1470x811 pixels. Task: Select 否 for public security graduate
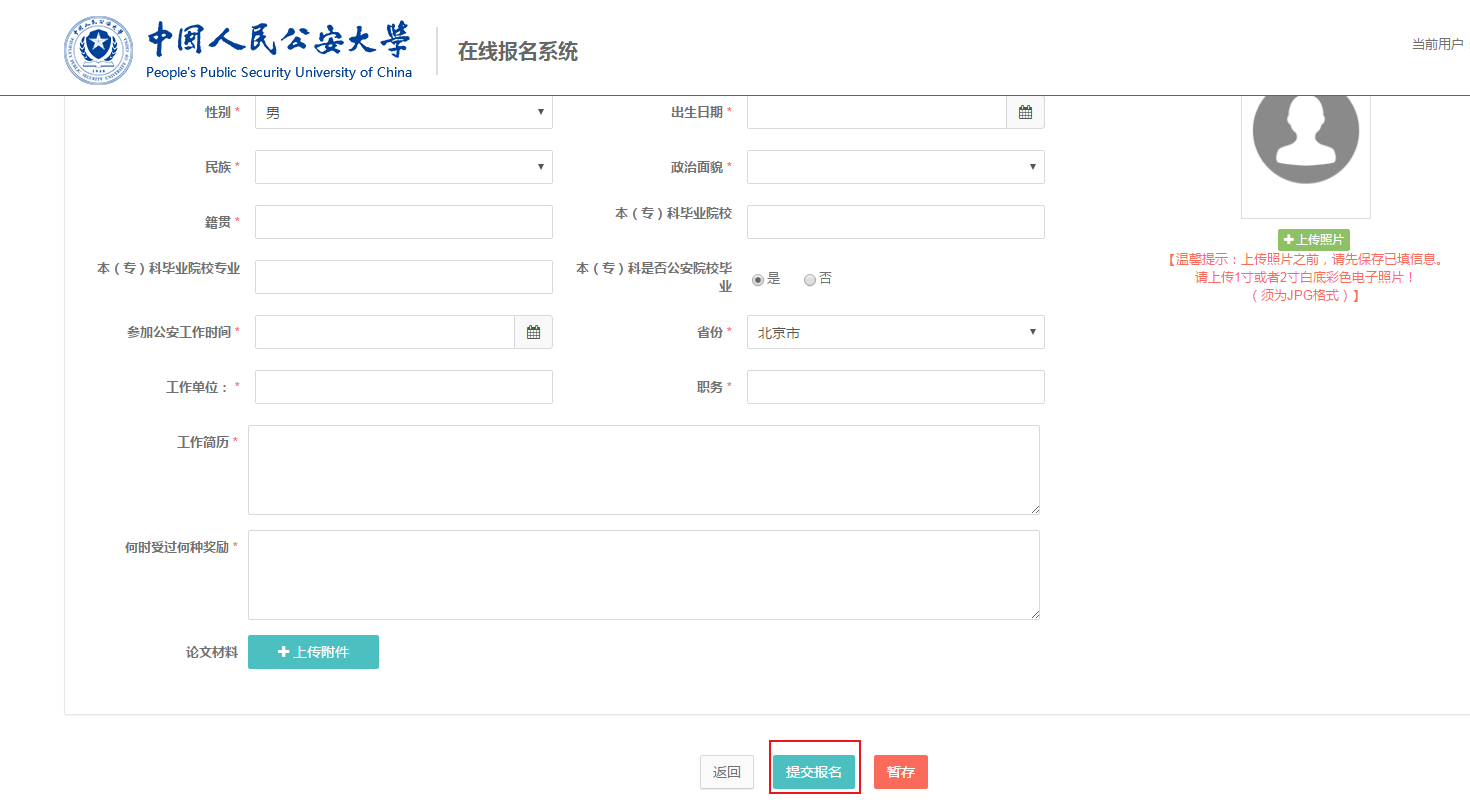click(x=810, y=280)
